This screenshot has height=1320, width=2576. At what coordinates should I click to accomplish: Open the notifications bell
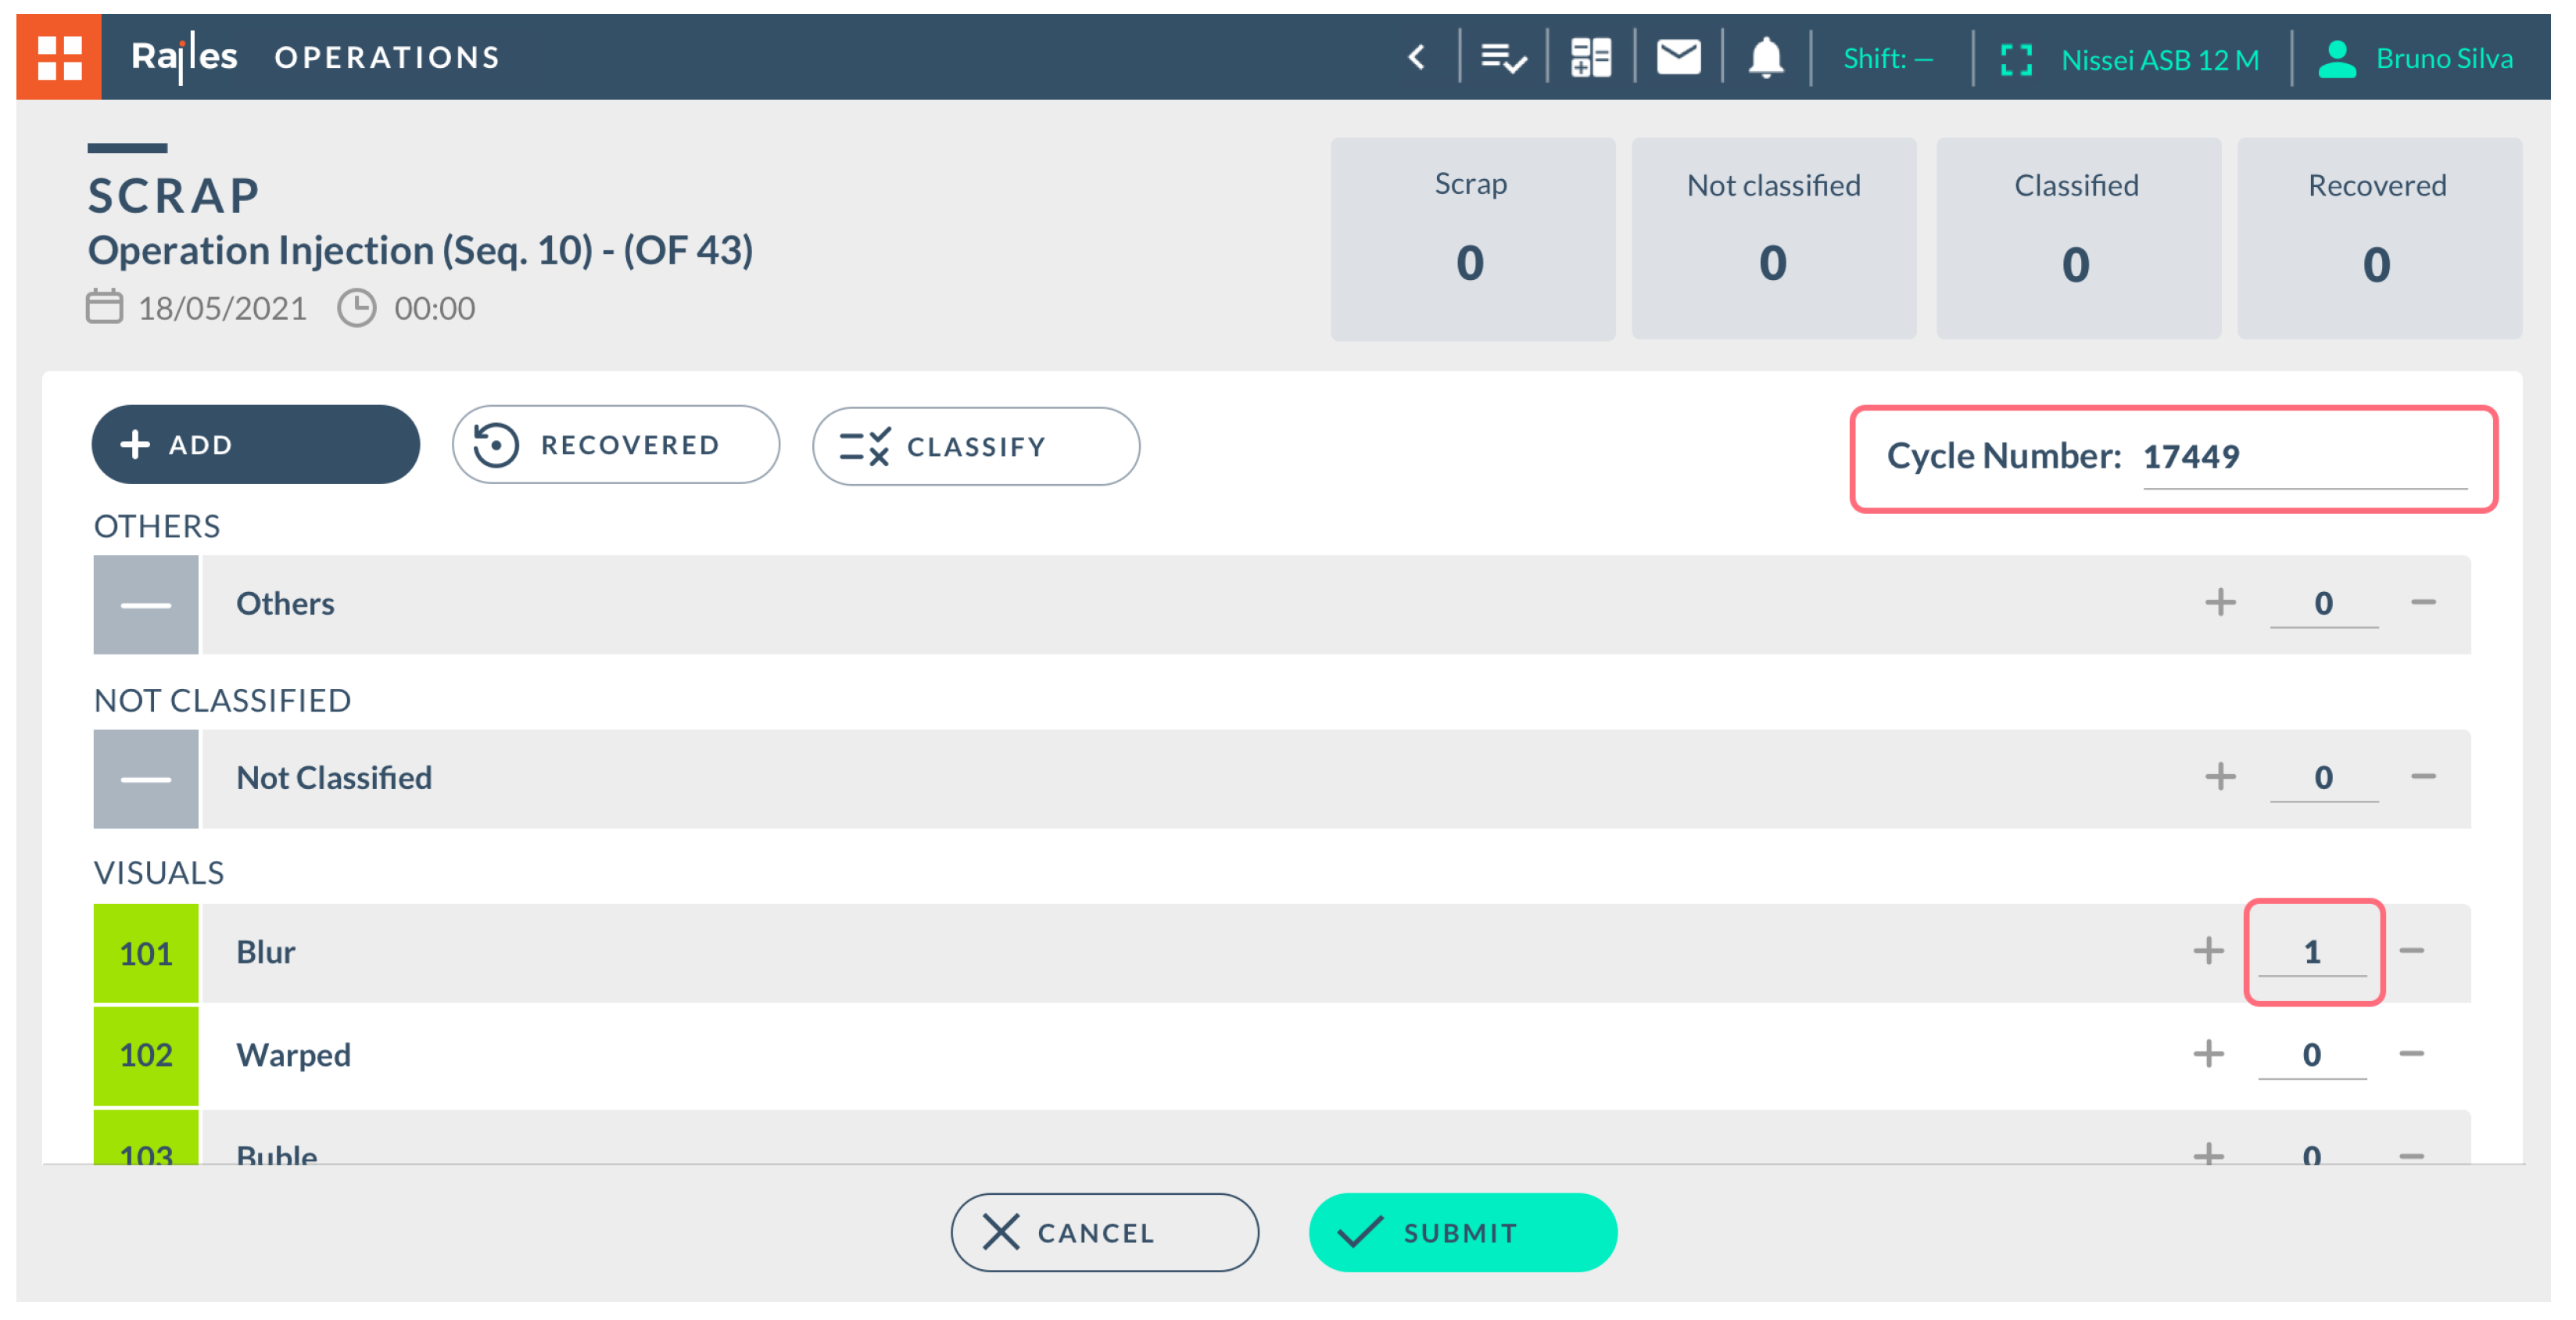pos(1765,57)
